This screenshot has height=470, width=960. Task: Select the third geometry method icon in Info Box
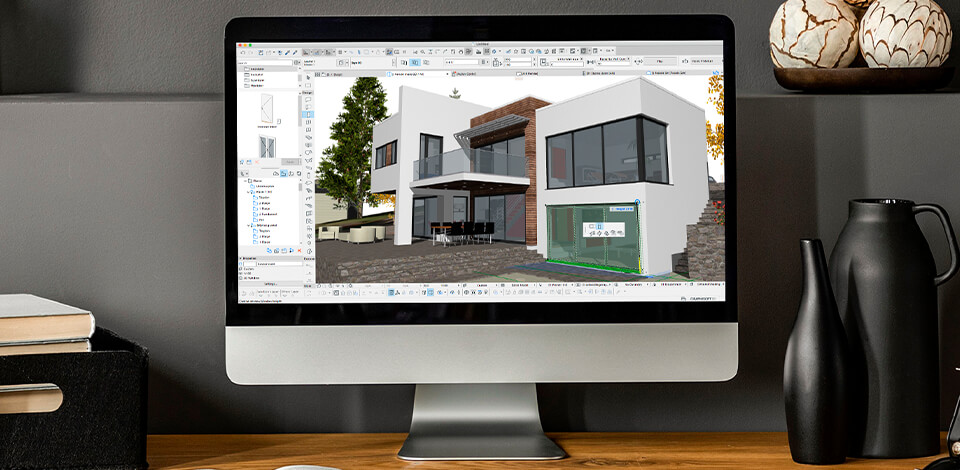[x=426, y=62]
